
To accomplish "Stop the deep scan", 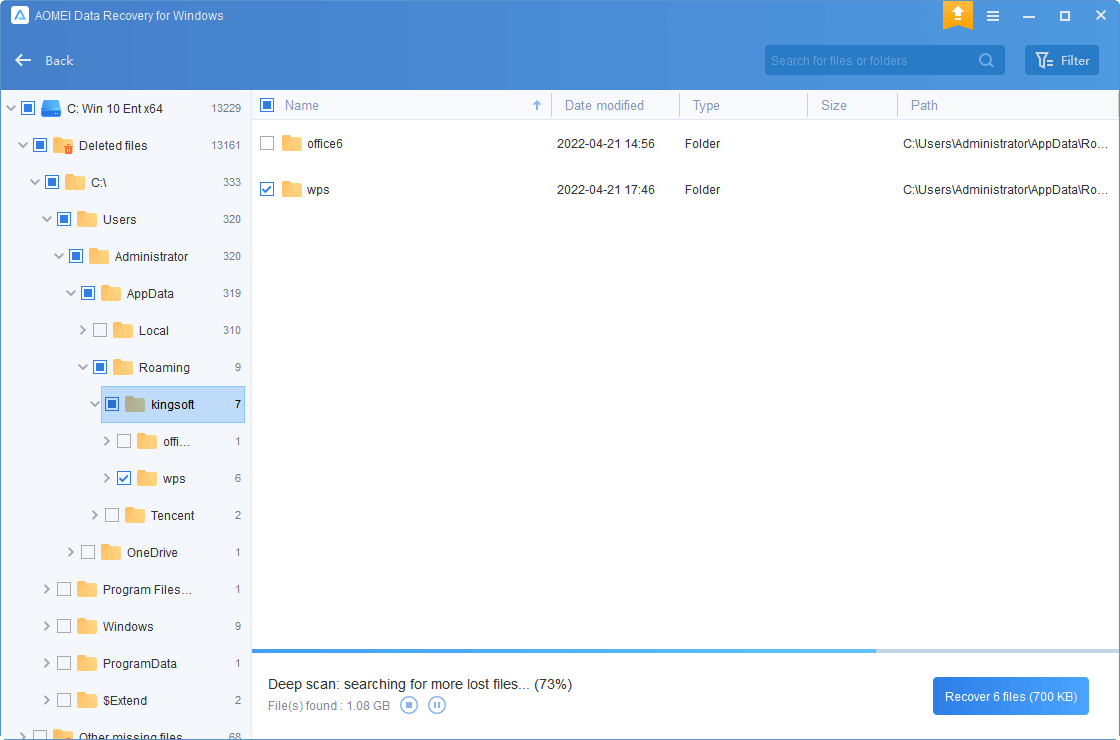I will click(409, 706).
